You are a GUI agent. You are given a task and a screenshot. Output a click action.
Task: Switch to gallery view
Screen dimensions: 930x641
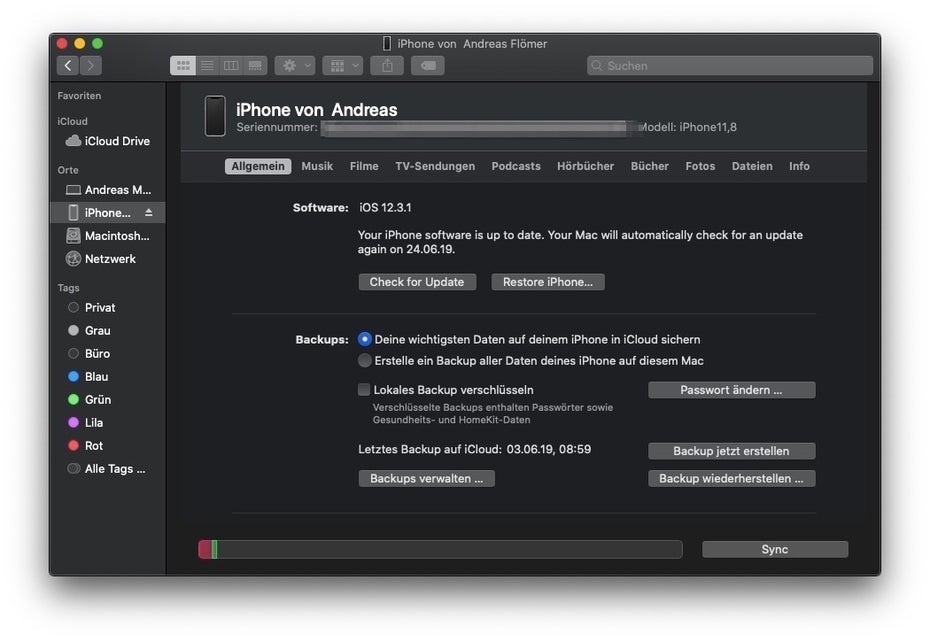(x=255, y=65)
